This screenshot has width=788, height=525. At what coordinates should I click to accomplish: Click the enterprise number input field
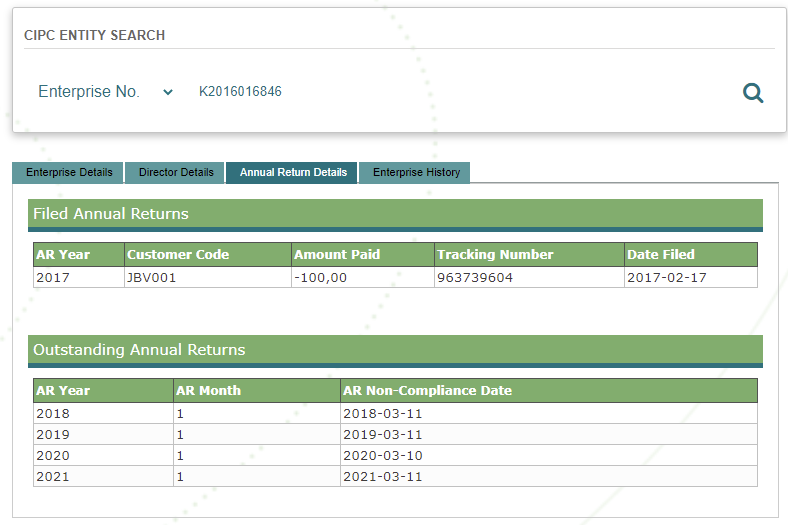tap(450, 92)
